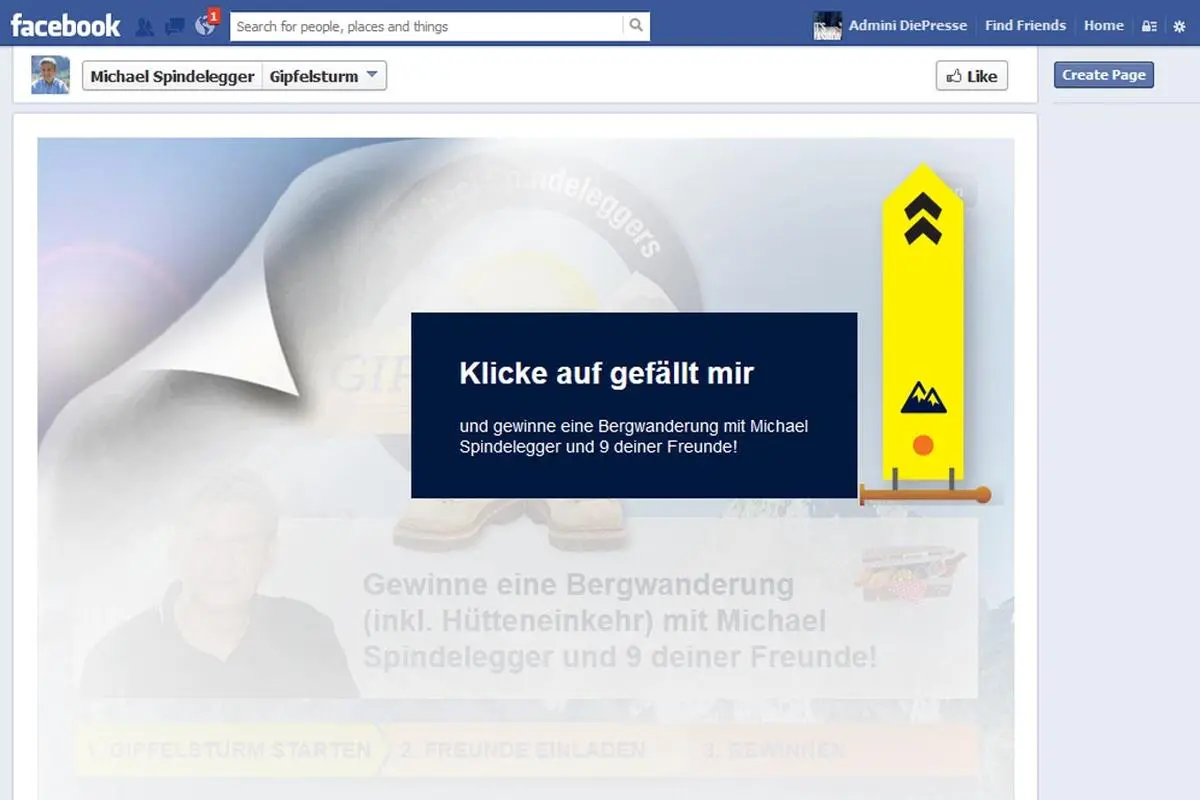The image size is (1200, 800).
Task: Click the black double-chevron on the yellow sign
Action: coord(925,215)
